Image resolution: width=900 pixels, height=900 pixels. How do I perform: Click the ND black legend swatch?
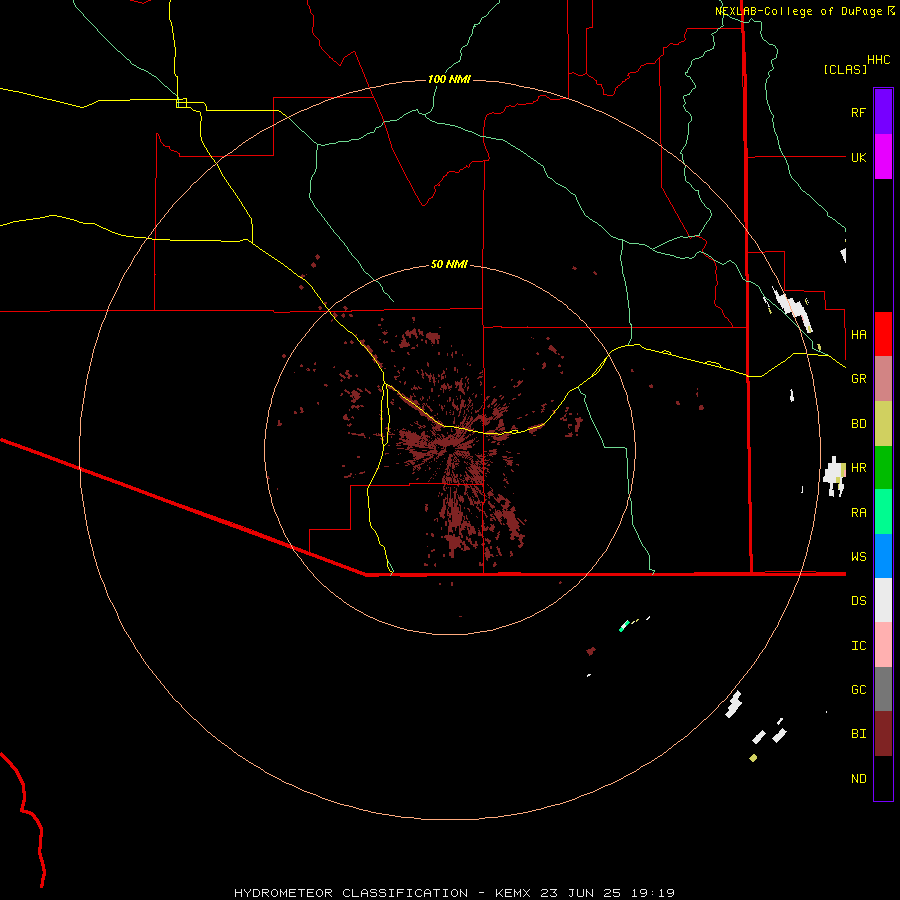(883, 778)
